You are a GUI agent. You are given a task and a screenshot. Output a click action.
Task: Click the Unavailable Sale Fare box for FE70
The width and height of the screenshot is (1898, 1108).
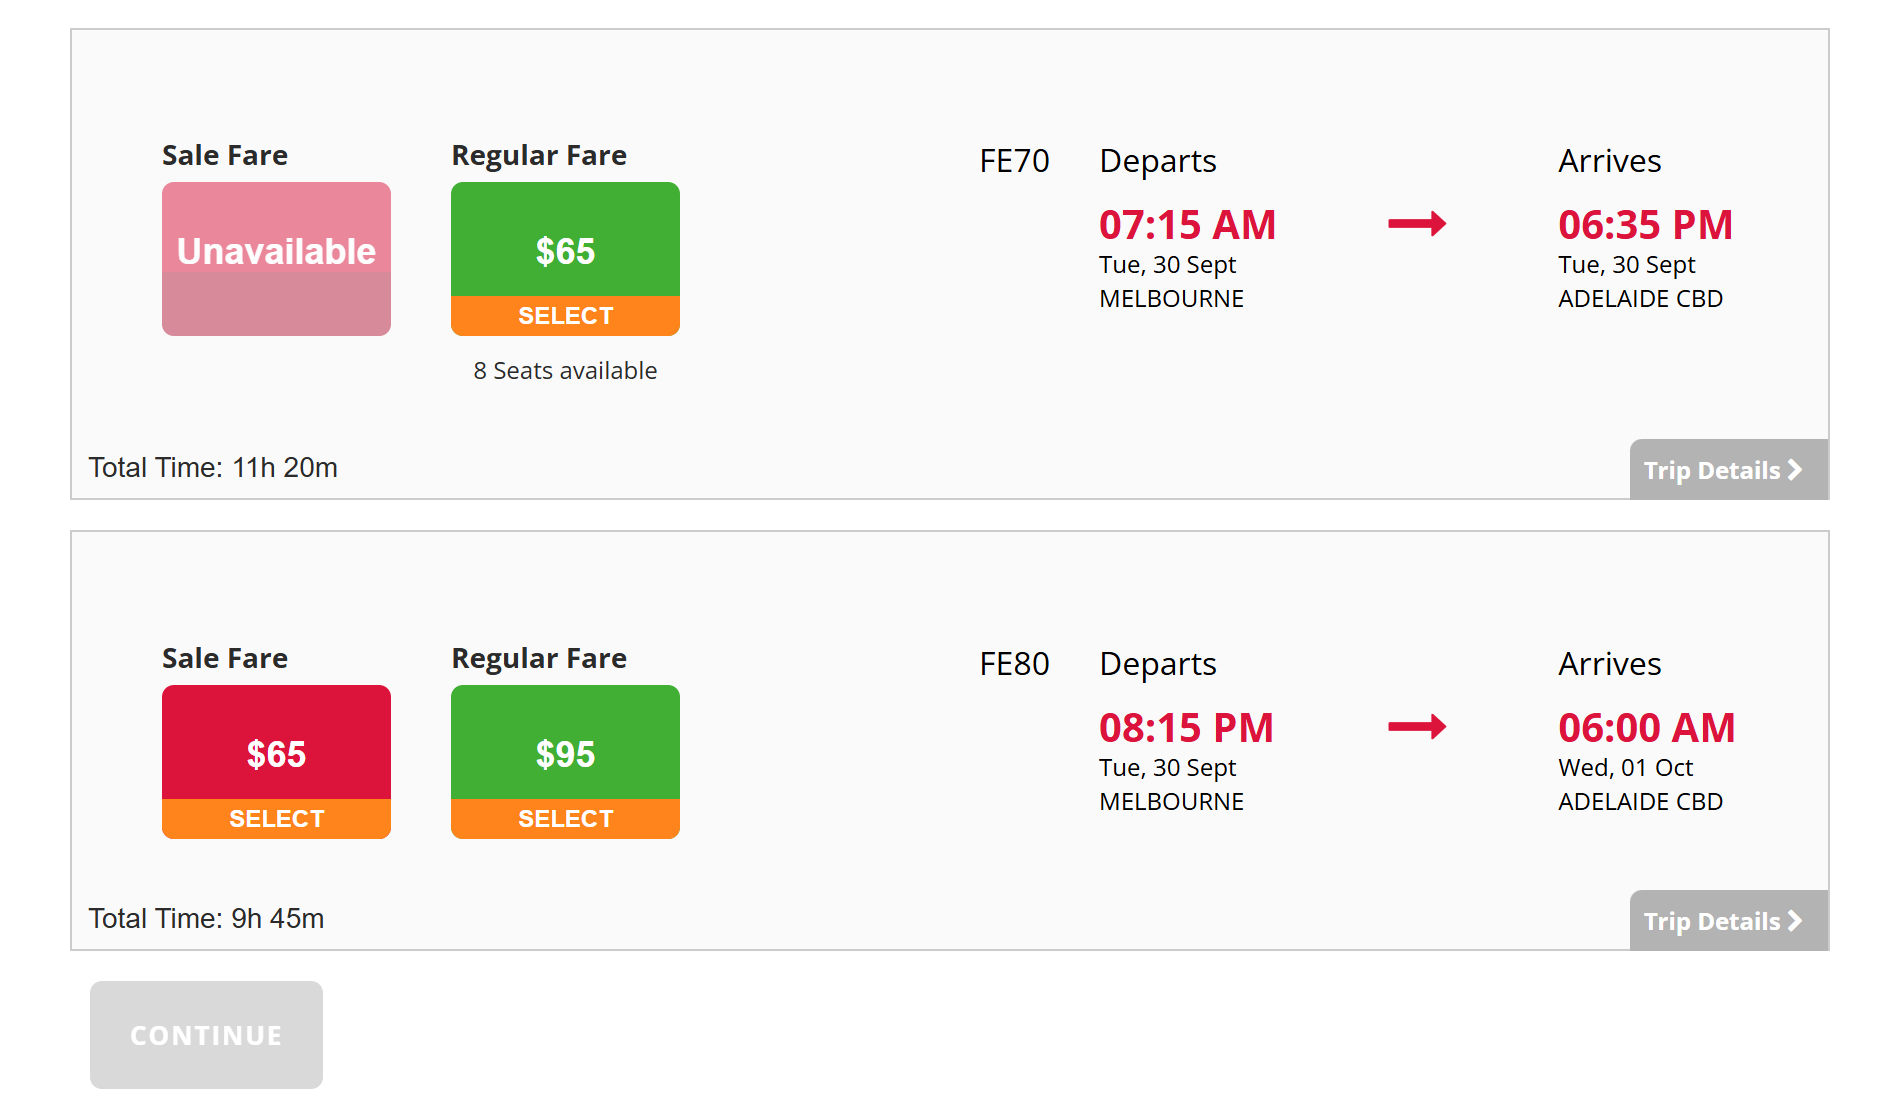point(276,258)
